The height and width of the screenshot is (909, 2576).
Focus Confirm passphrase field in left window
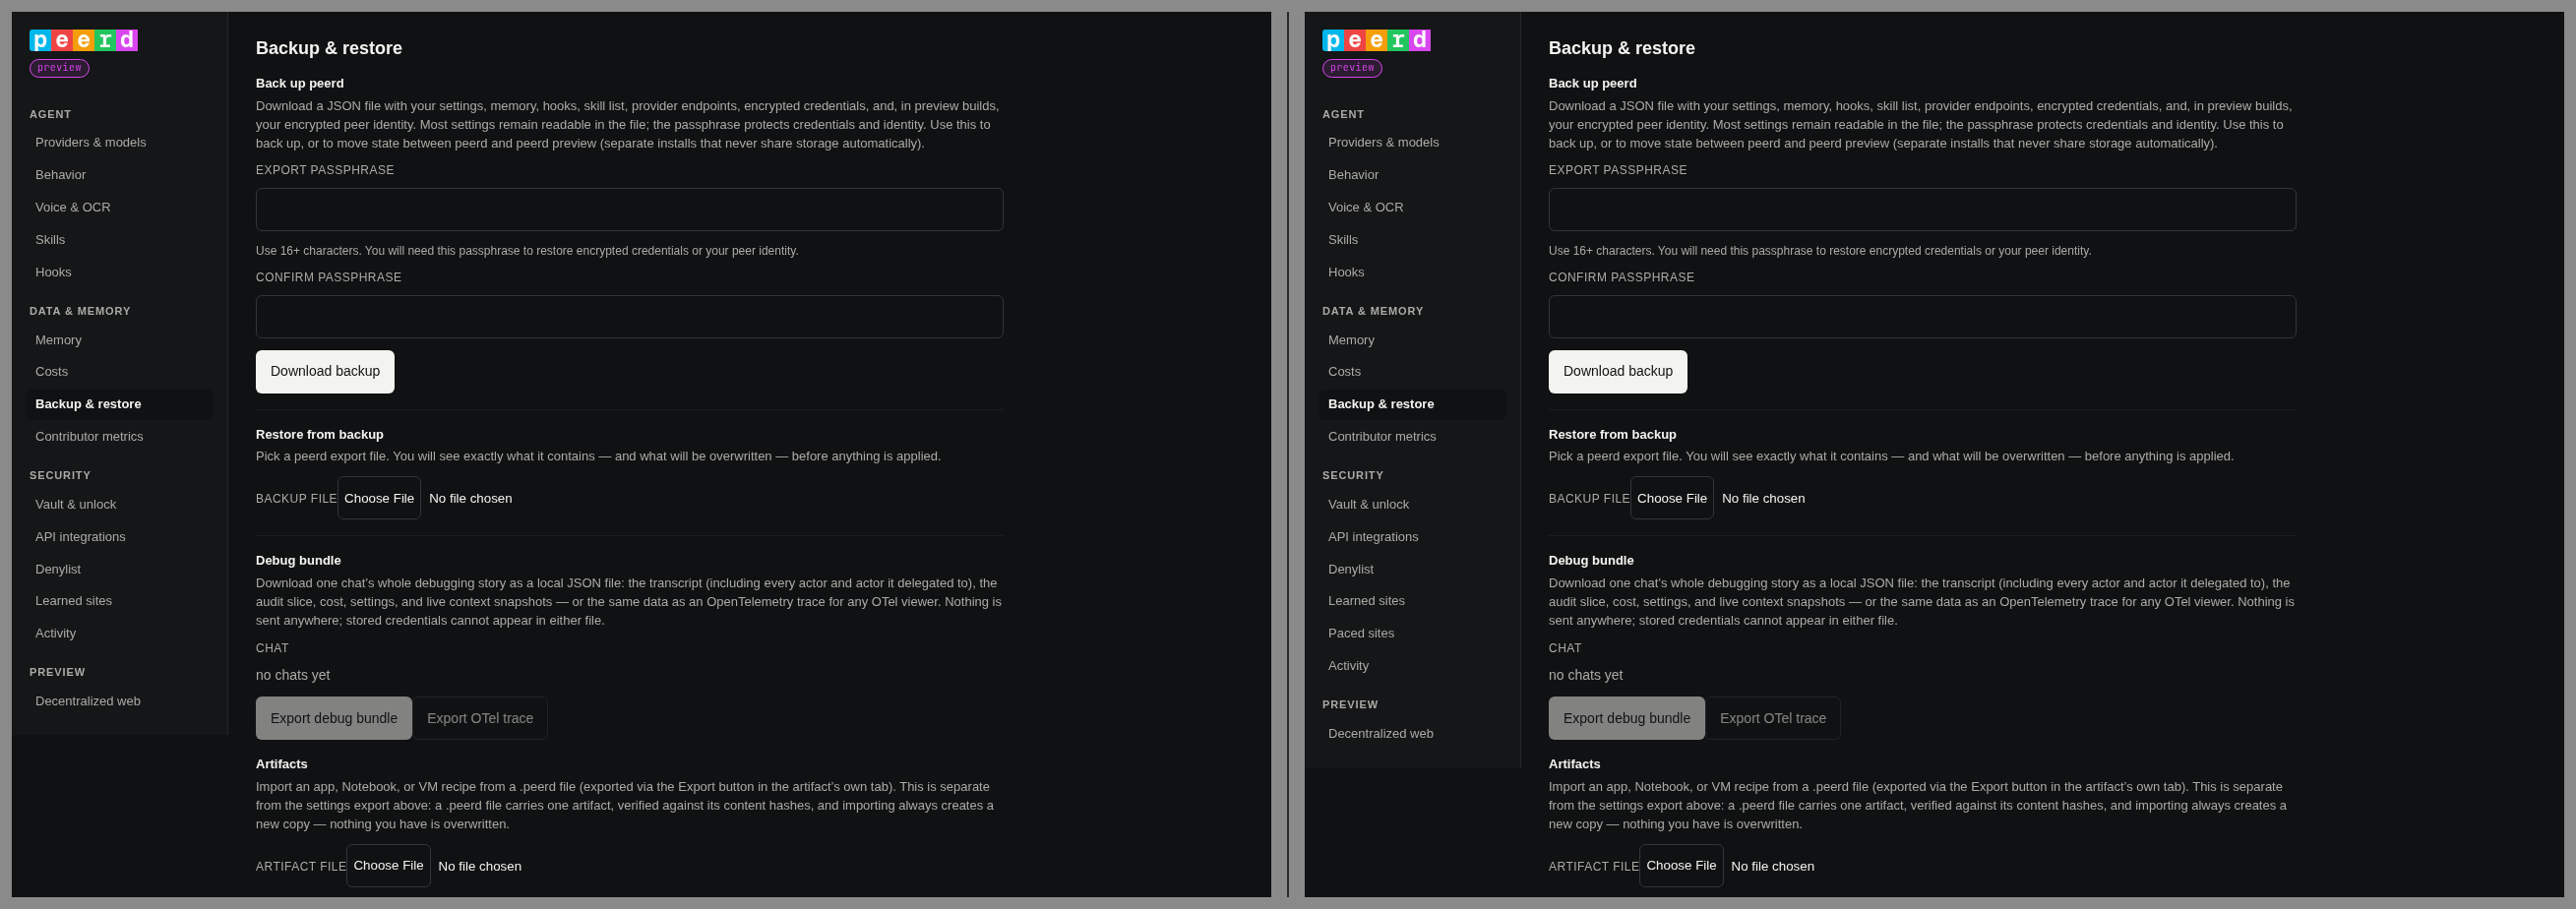tap(629, 317)
